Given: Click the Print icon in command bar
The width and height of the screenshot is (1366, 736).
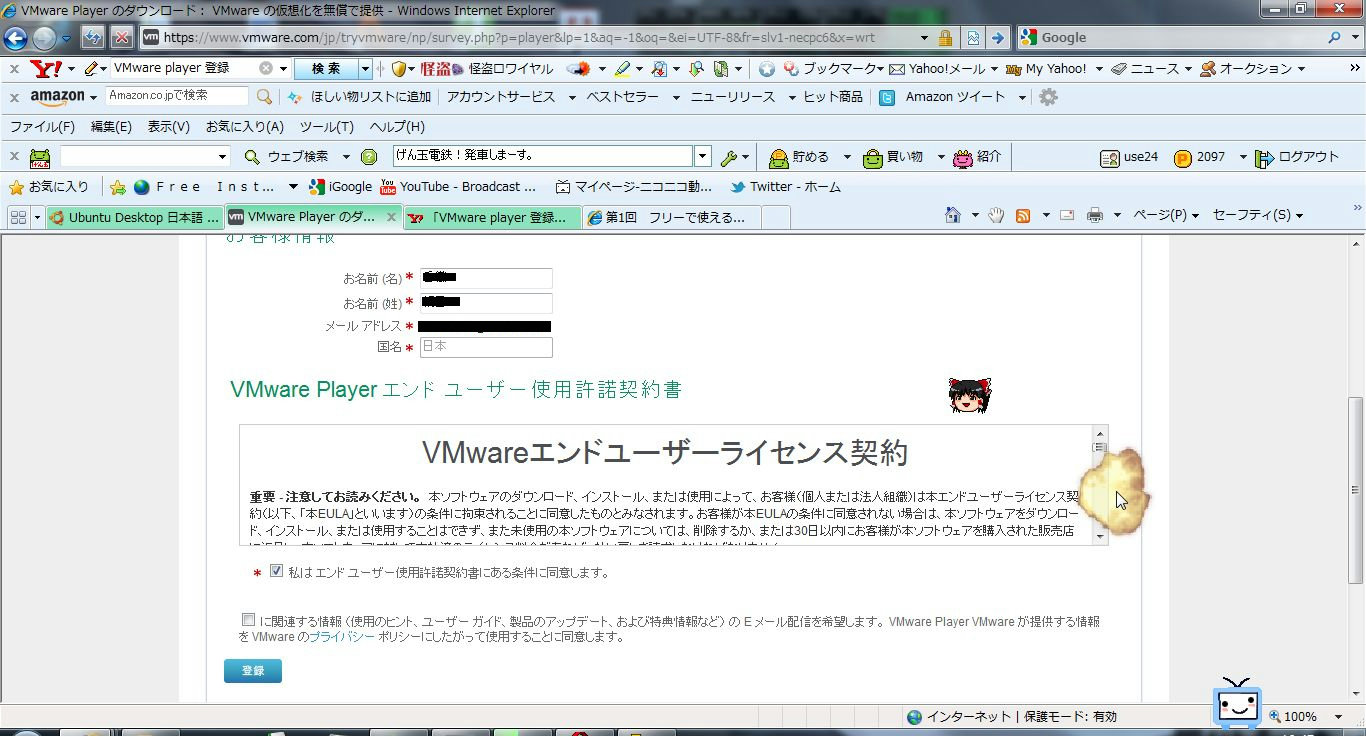Looking at the screenshot, I should 1095,215.
